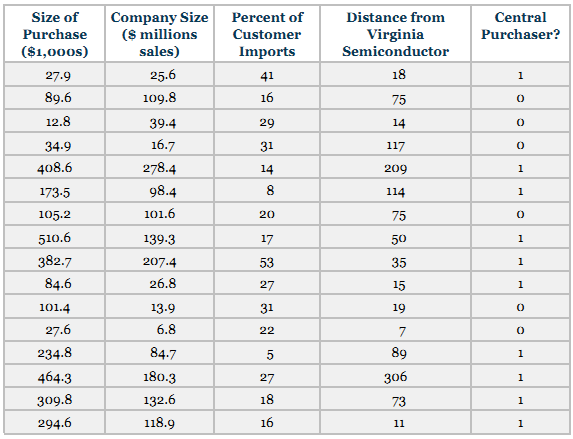Select the cell with purchase value 294.6
The width and height of the screenshot is (573, 439).
point(55,423)
